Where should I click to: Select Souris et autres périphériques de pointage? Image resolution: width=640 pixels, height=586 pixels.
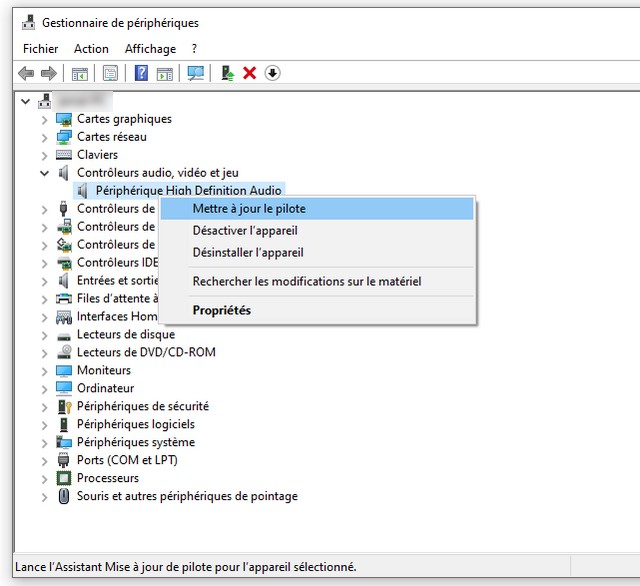[187, 496]
